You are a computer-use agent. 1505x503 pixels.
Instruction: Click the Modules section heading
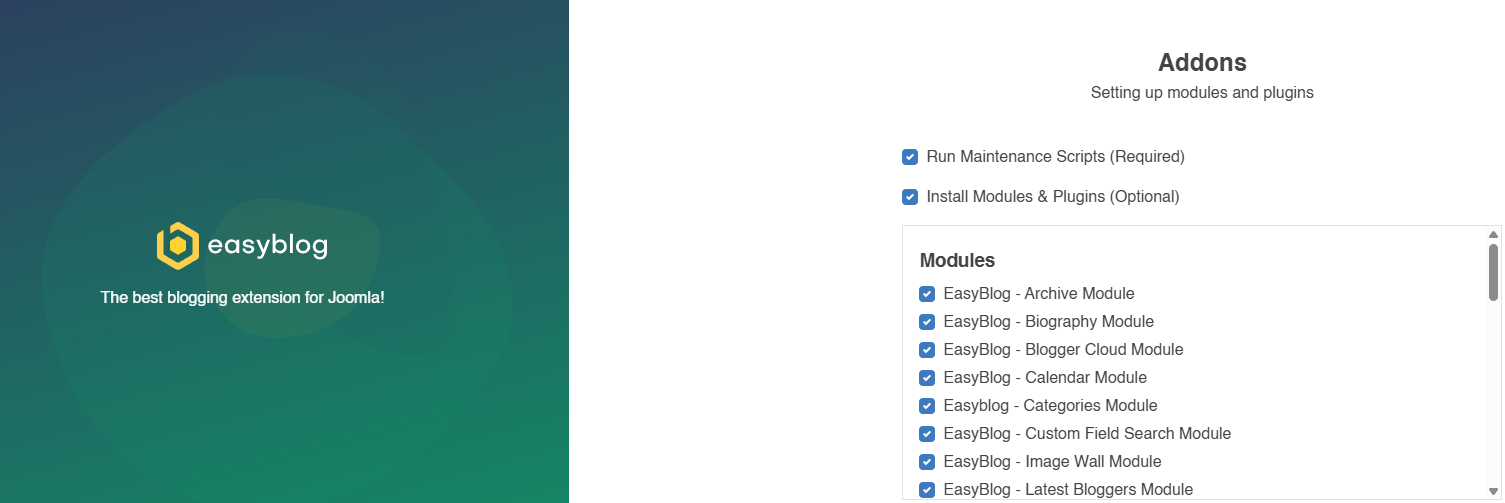(957, 260)
